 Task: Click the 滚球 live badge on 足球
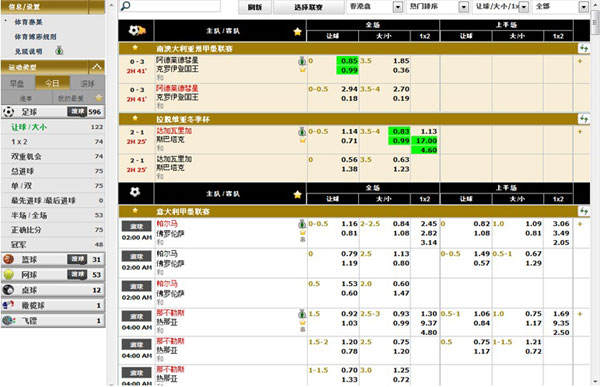tap(77, 111)
